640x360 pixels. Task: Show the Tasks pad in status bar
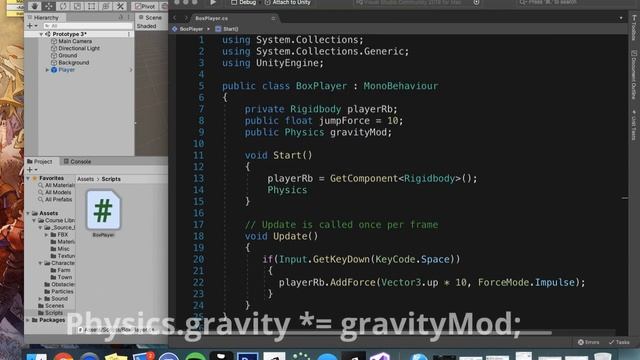[x=619, y=342]
